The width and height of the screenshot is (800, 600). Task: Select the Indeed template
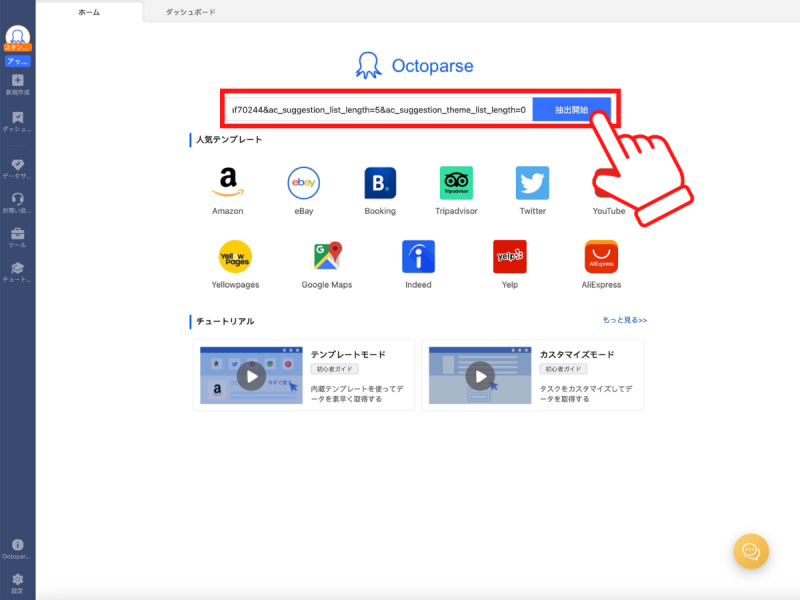tap(418, 265)
